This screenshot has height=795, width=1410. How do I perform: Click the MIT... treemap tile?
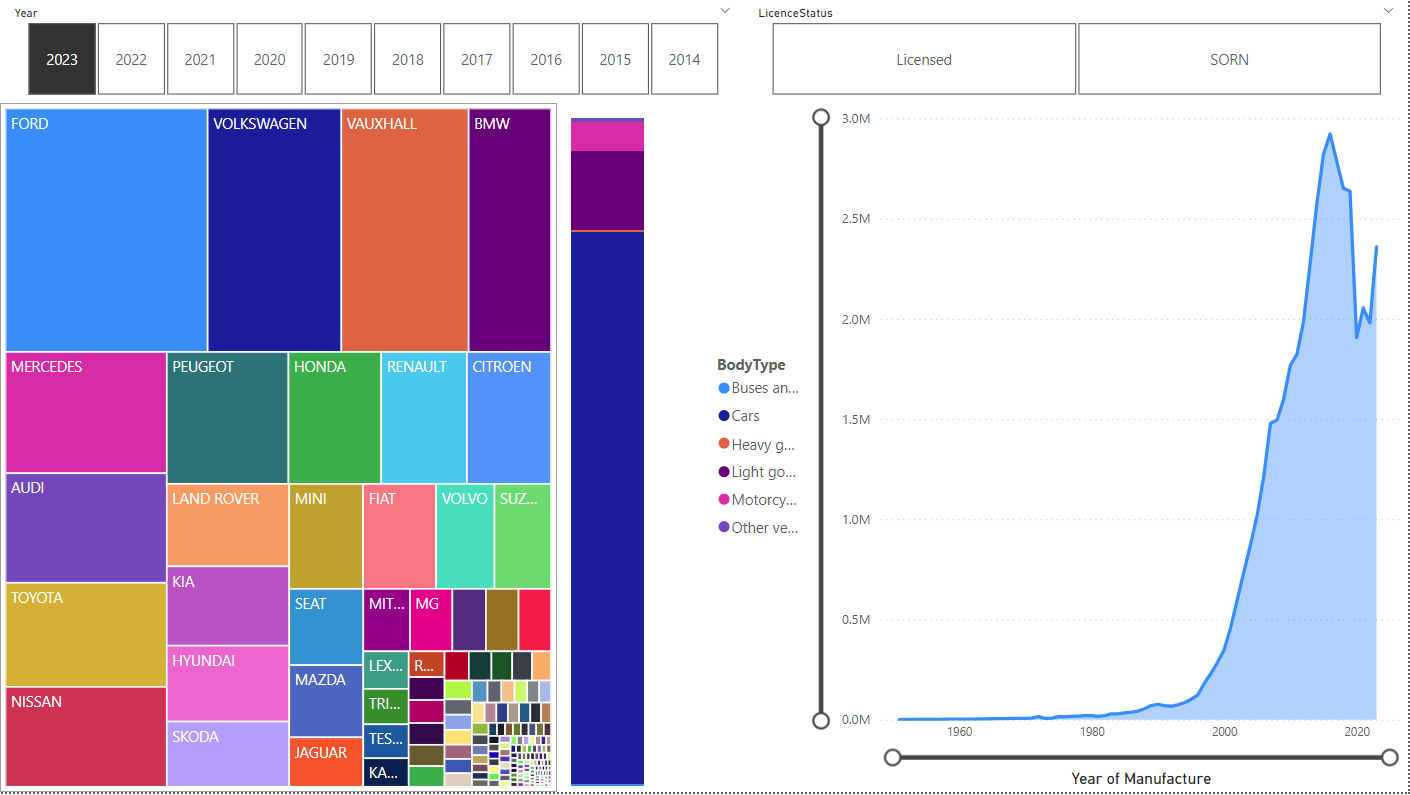(x=386, y=620)
